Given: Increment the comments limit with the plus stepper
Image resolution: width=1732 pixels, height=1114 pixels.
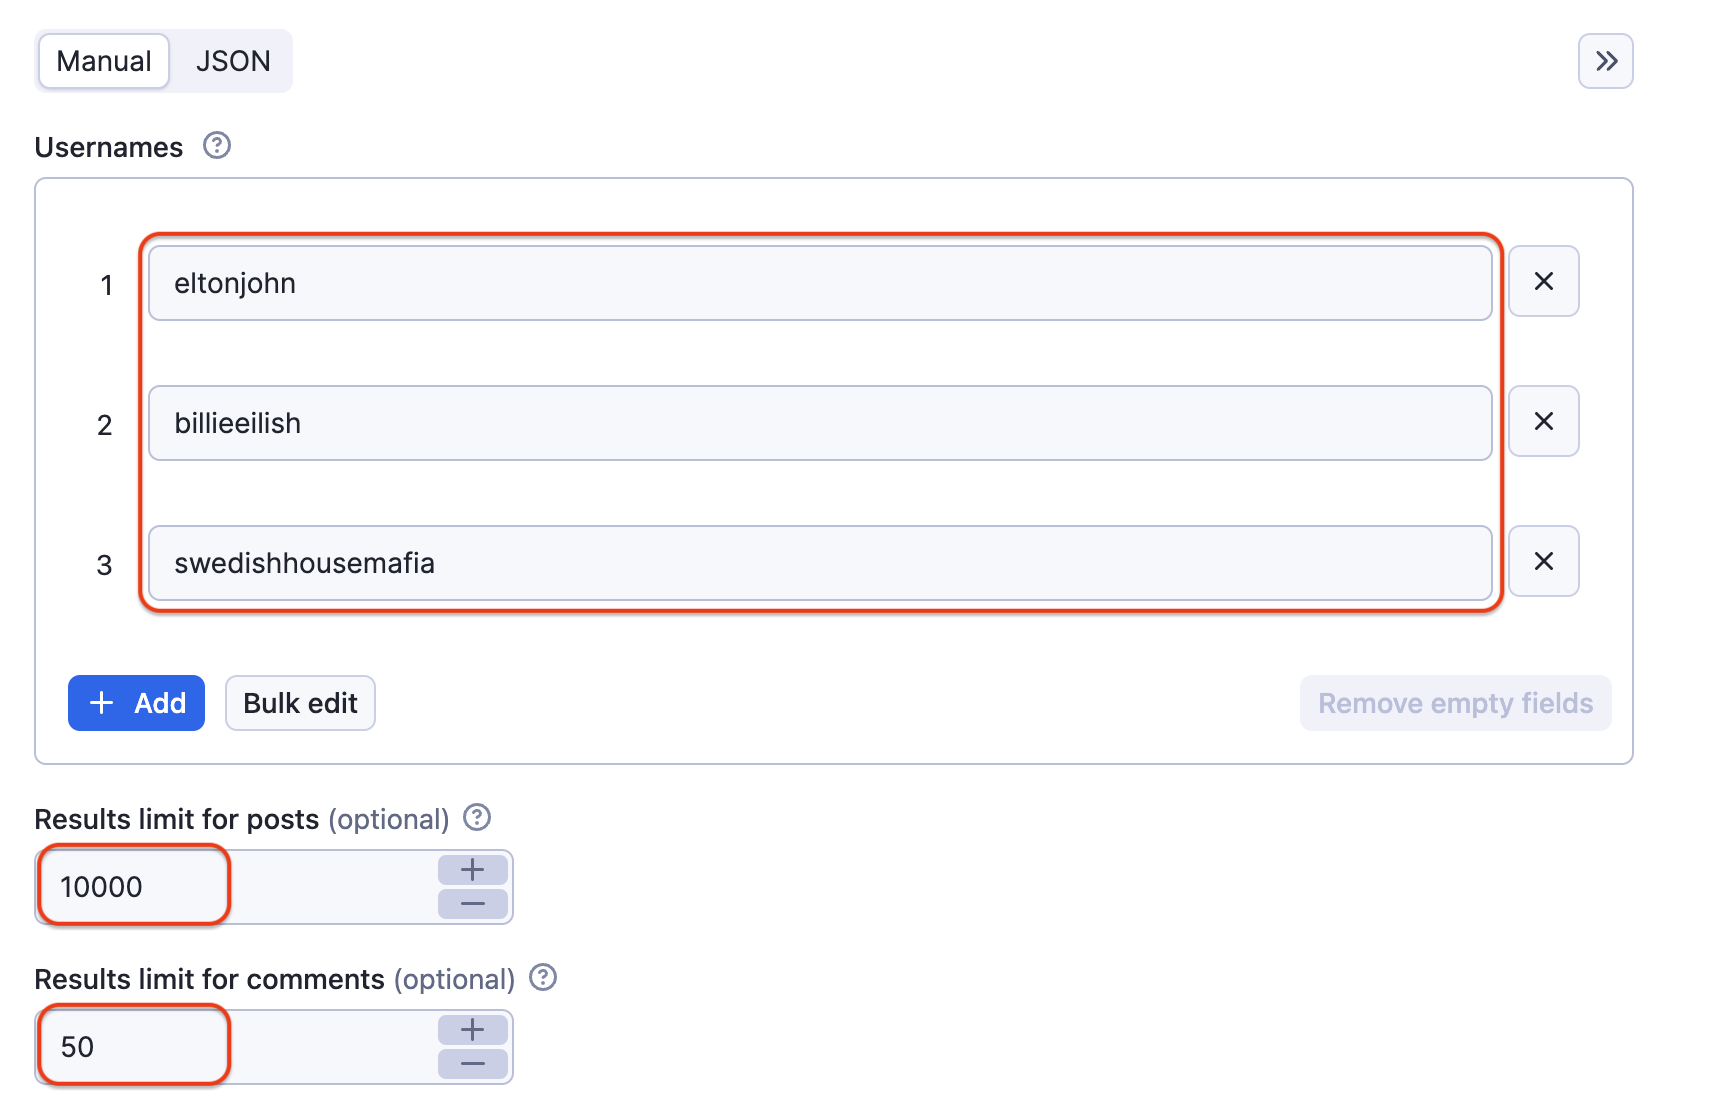Looking at the screenshot, I should point(471,1029).
